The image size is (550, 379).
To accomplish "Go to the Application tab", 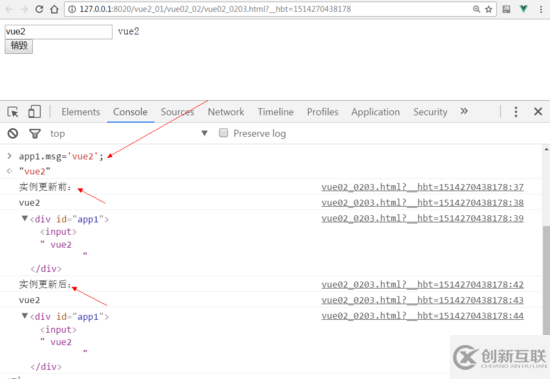I will tap(376, 112).
